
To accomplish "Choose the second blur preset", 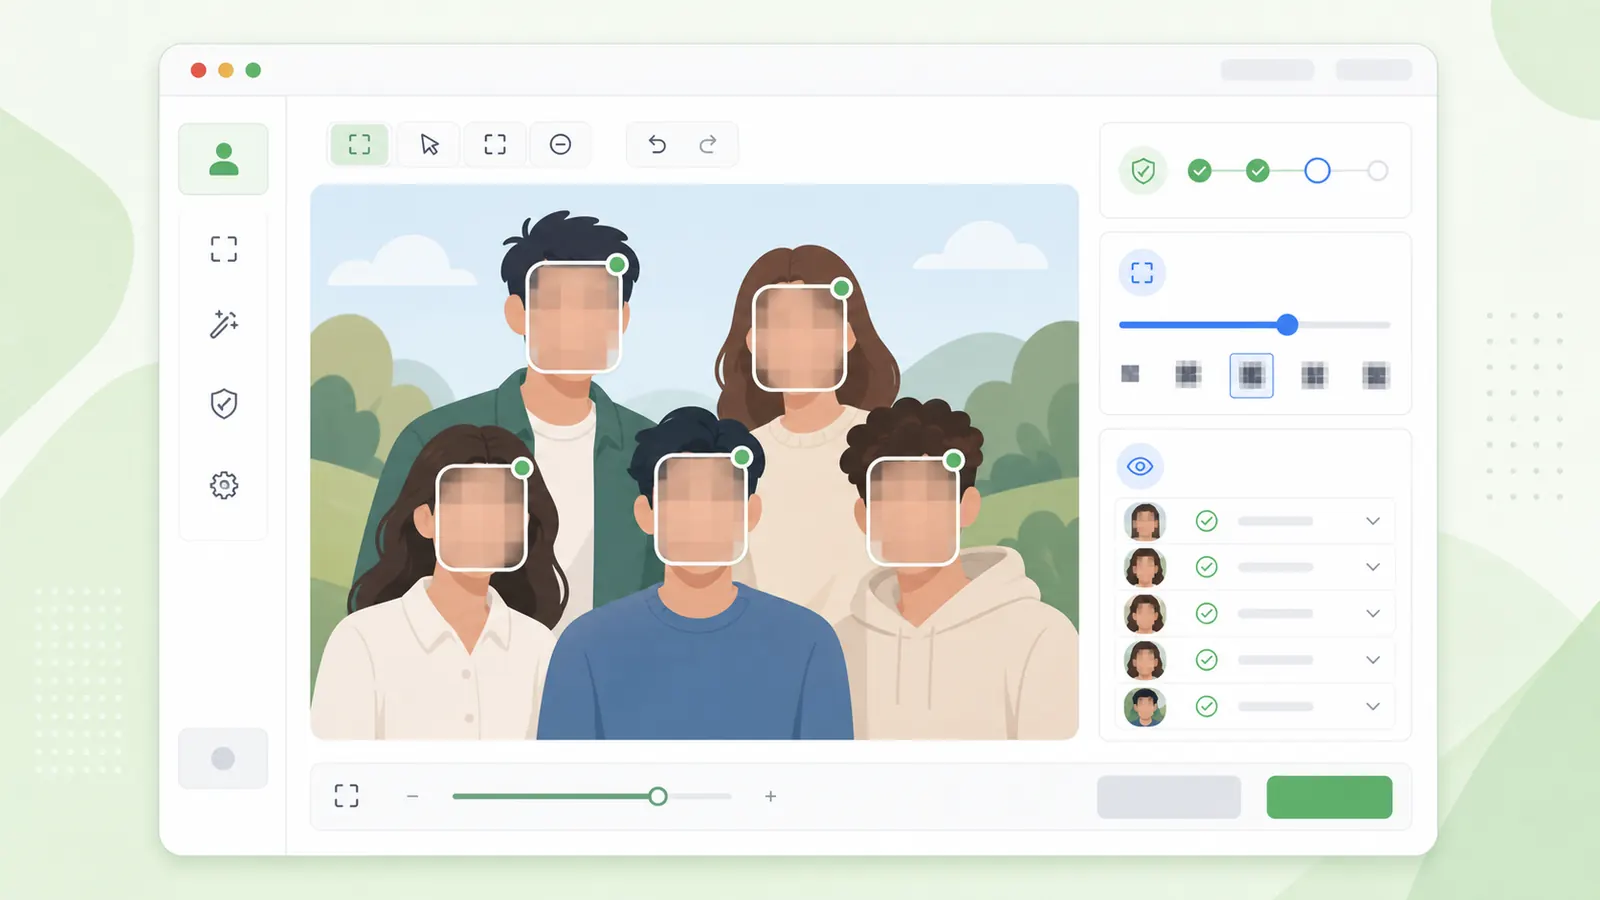I will click(1188, 375).
